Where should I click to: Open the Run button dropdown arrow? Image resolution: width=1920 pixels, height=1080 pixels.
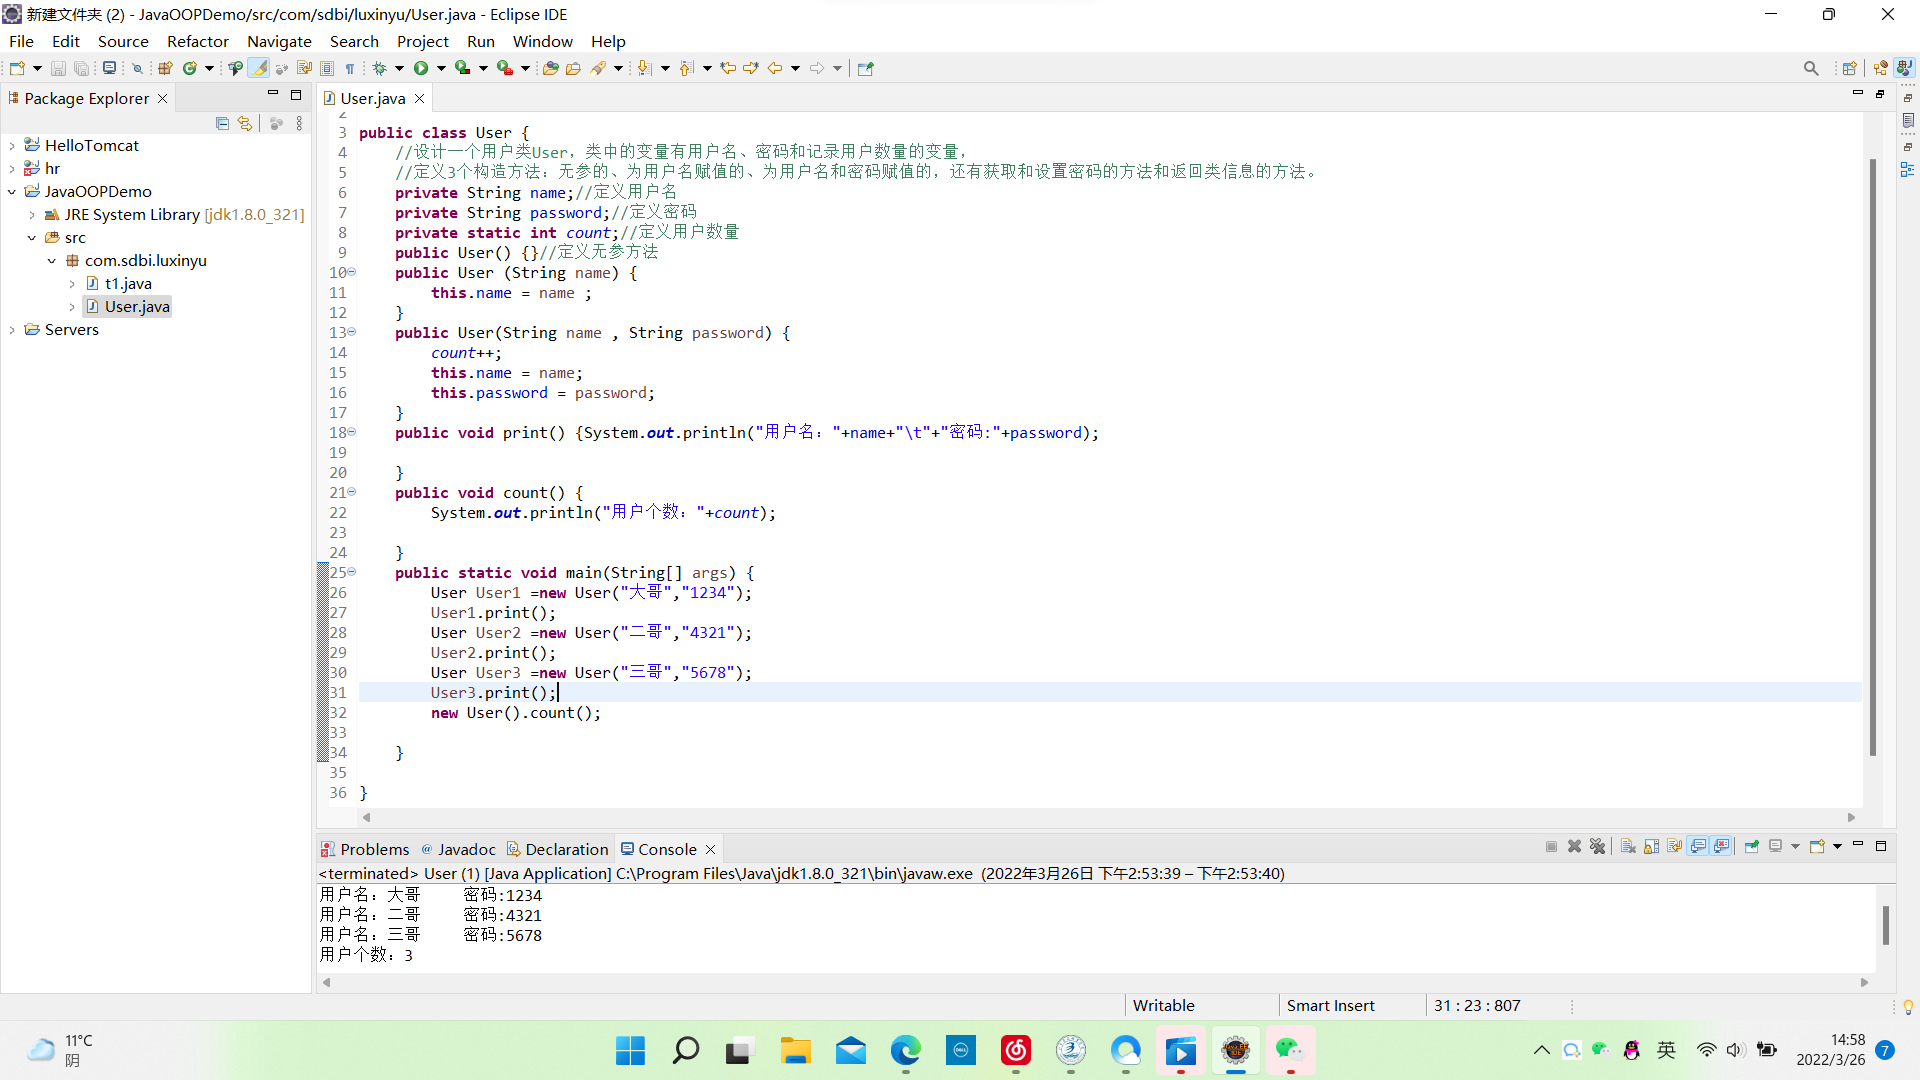[x=441, y=68]
